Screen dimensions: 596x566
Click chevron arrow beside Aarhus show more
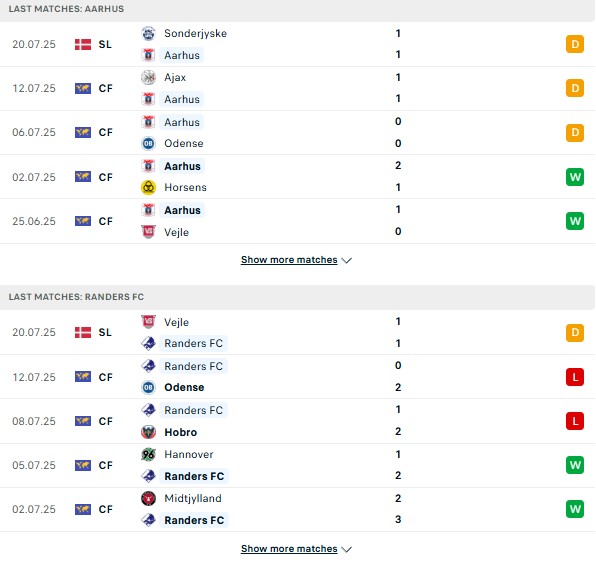pos(346,261)
